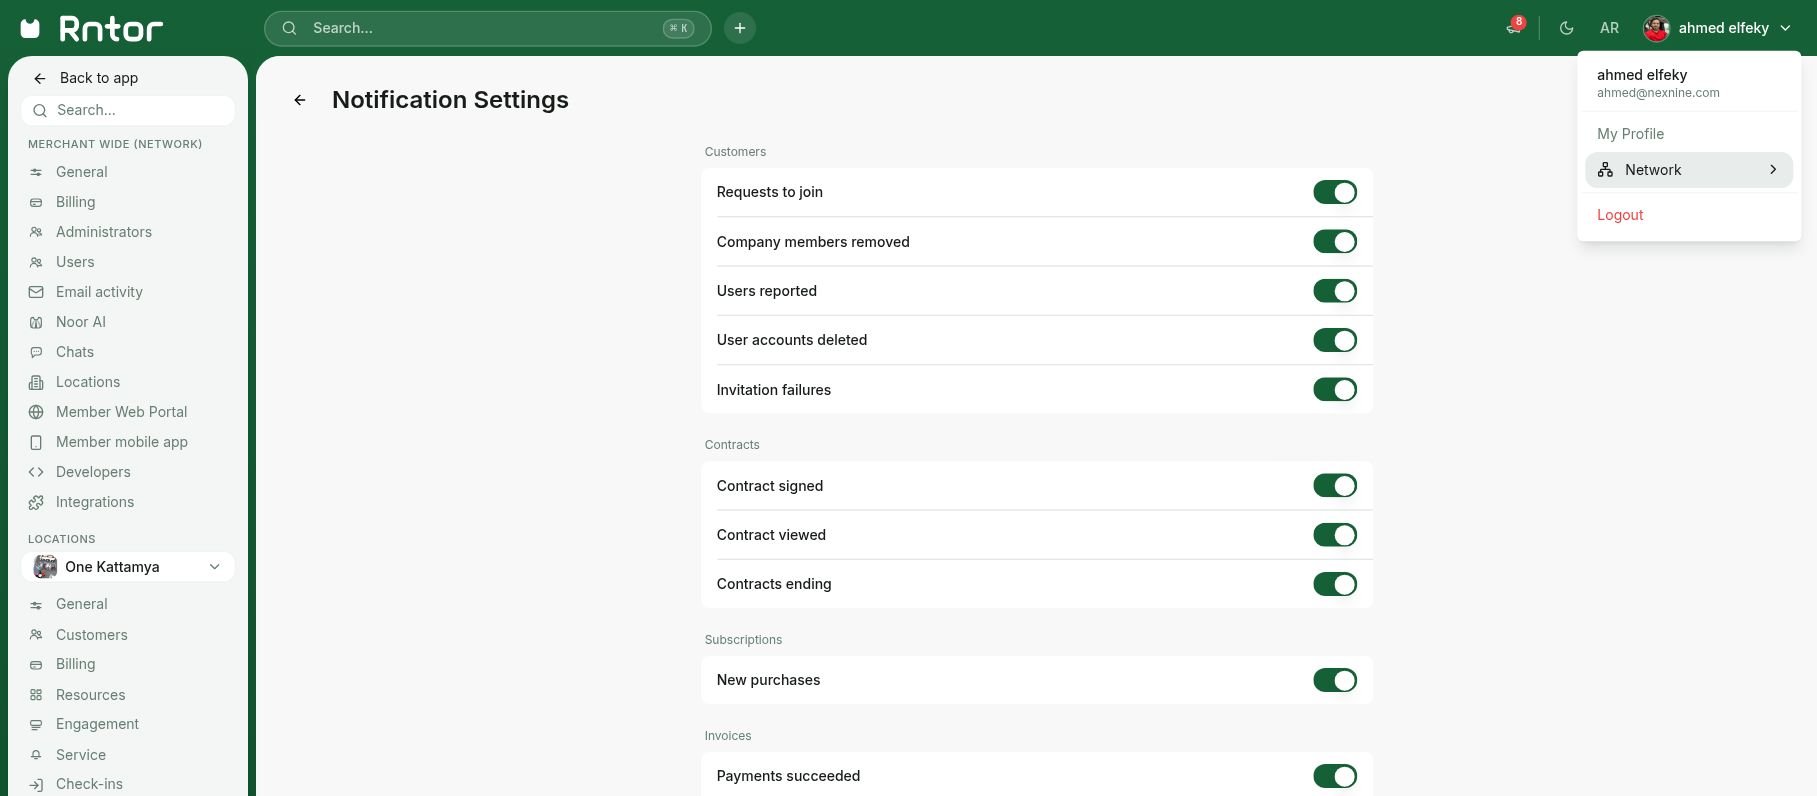
Task: Expand the Network submenu arrow
Action: (x=1773, y=170)
